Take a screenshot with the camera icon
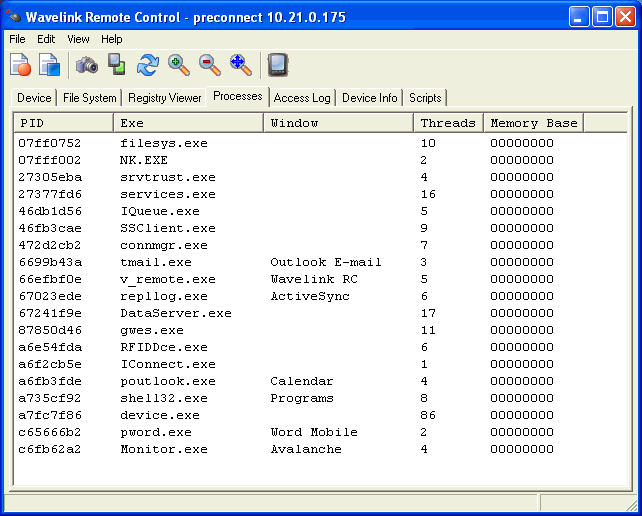This screenshot has width=642, height=516. (x=87, y=65)
